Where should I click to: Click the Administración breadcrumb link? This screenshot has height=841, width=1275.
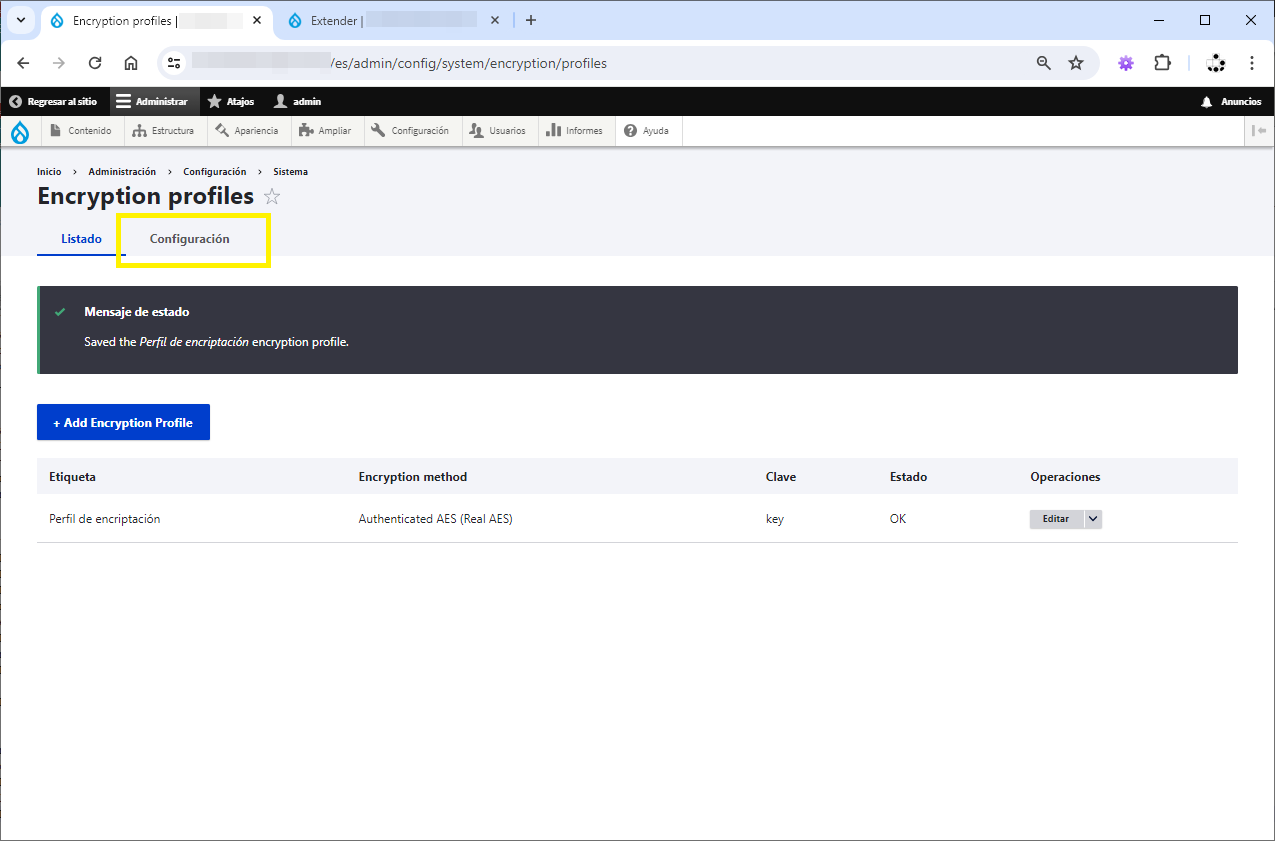(x=122, y=172)
